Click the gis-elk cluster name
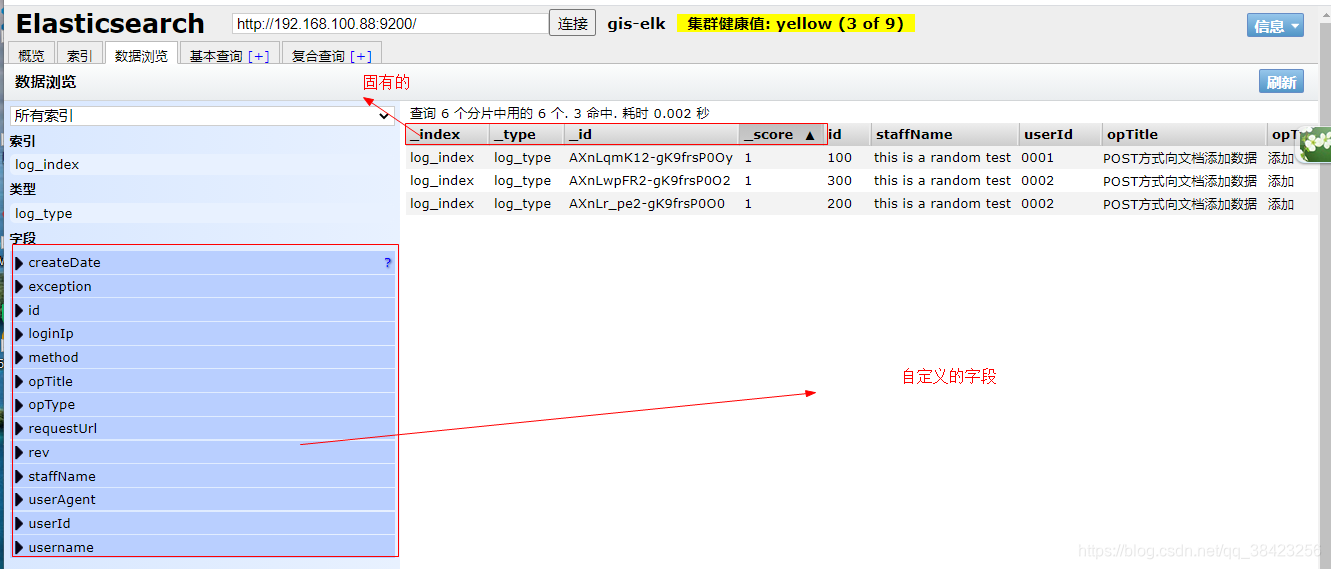Viewport: 1331px width, 569px height. [x=636, y=24]
